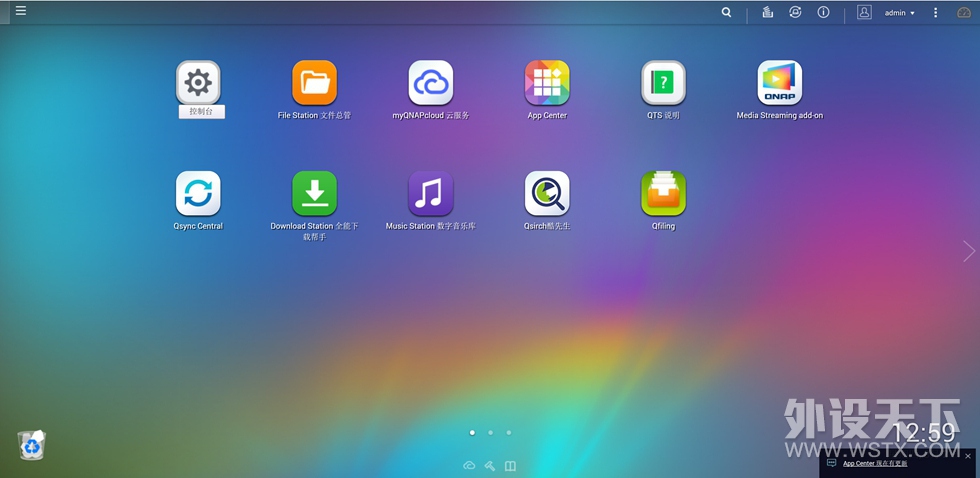The image size is (980, 478).
Task: Launch Media Streaming add-on icon
Action: point(779,82)
